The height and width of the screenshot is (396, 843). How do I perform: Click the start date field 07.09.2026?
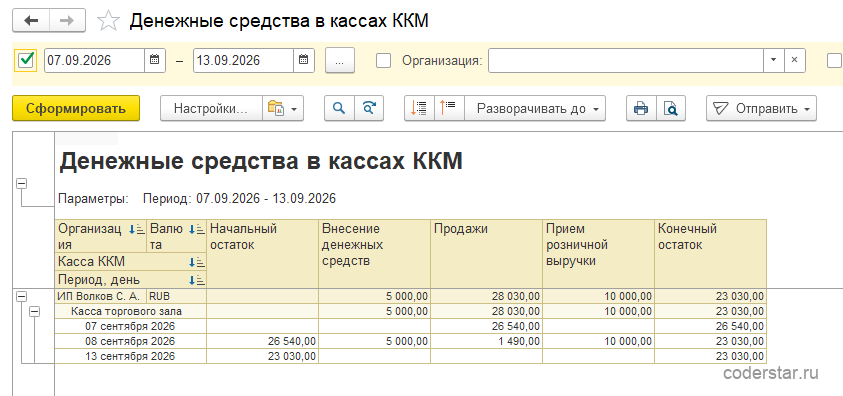pos(94,60)
